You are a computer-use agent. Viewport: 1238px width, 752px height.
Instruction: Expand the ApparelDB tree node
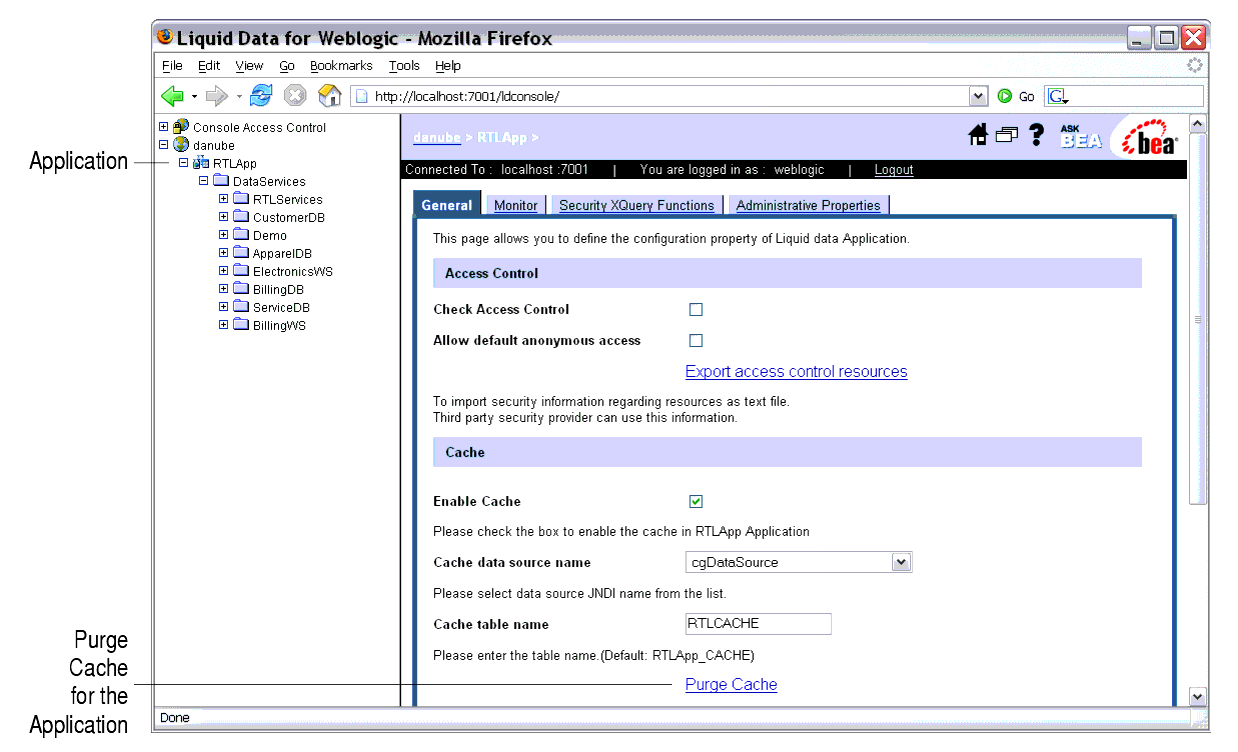click(224, 253)
